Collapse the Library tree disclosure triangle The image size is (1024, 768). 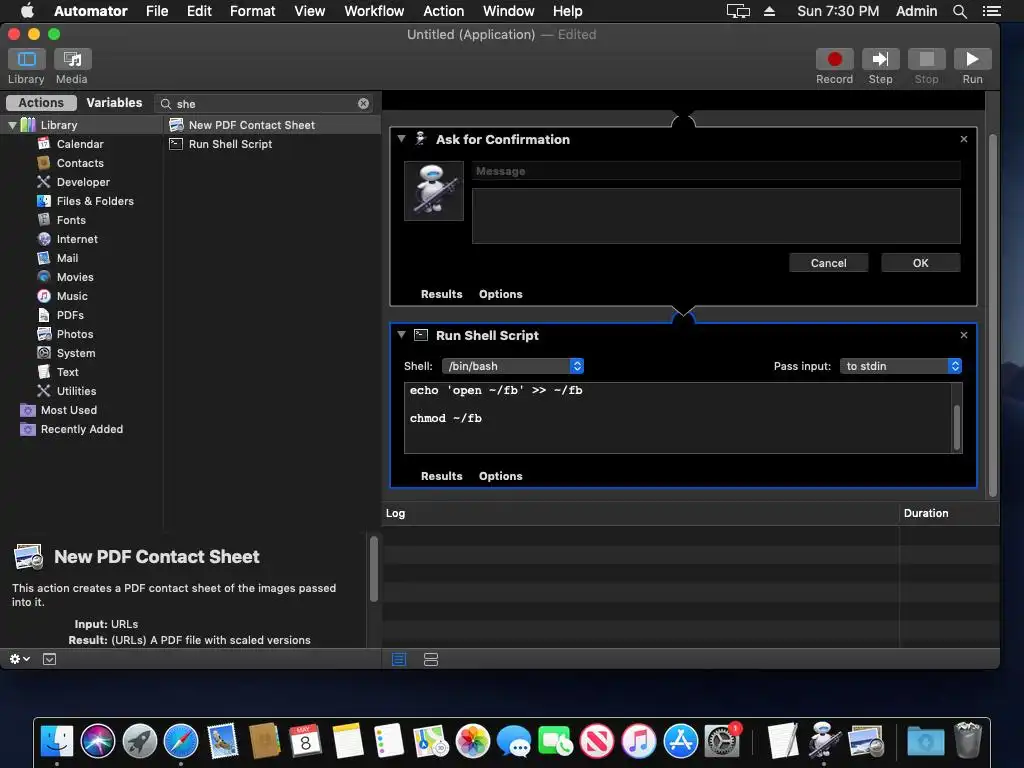(12, 125)
